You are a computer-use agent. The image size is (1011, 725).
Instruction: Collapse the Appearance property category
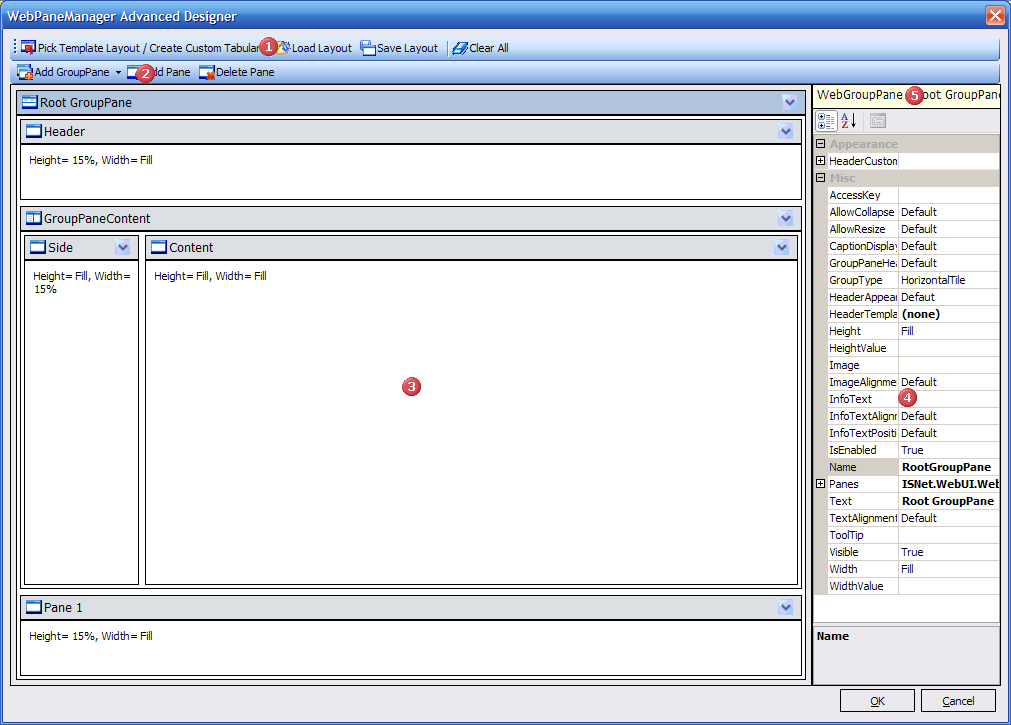[x=821, y=144]
